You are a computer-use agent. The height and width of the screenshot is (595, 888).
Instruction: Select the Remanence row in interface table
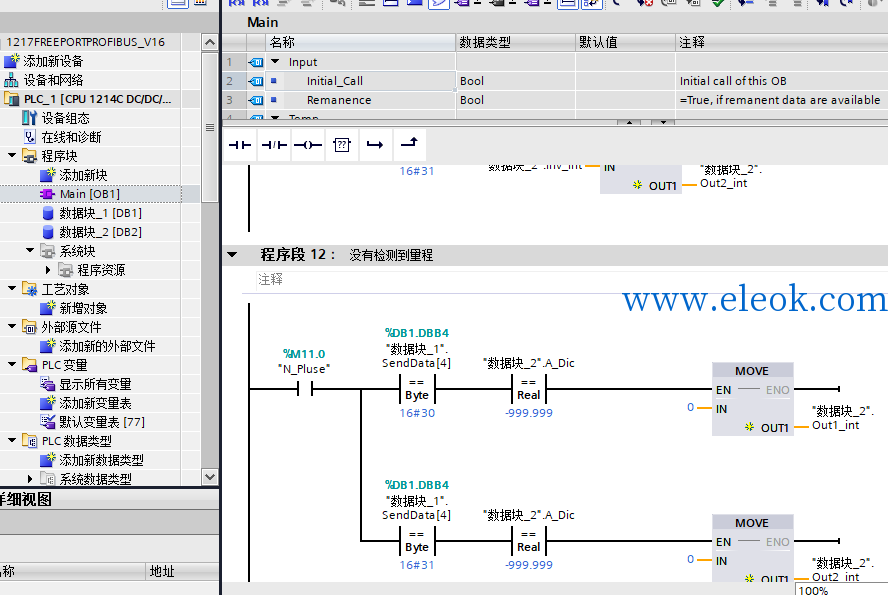(x=555, y=100)
